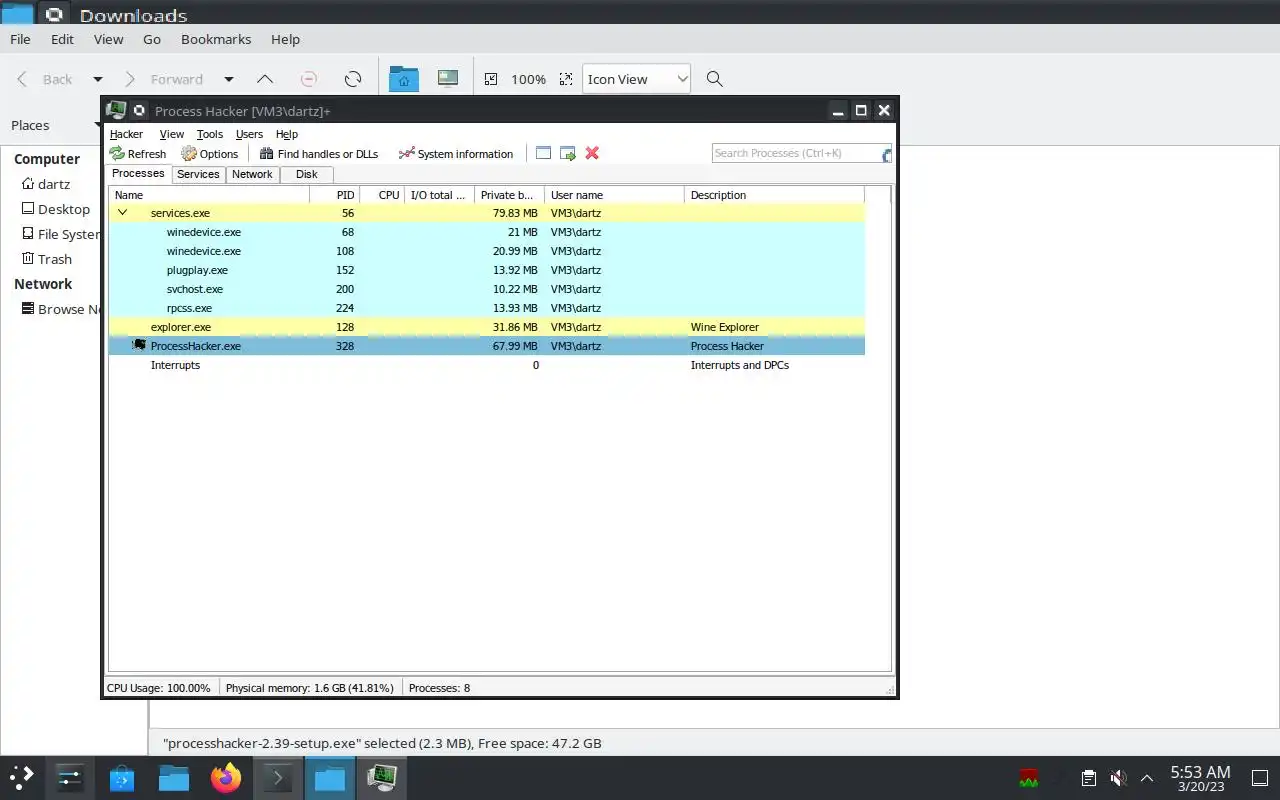The height and width of the screenshot is (800, 1280).
Task: Click the reload icon in the file manager toolbar
Action: click(352, 79)
